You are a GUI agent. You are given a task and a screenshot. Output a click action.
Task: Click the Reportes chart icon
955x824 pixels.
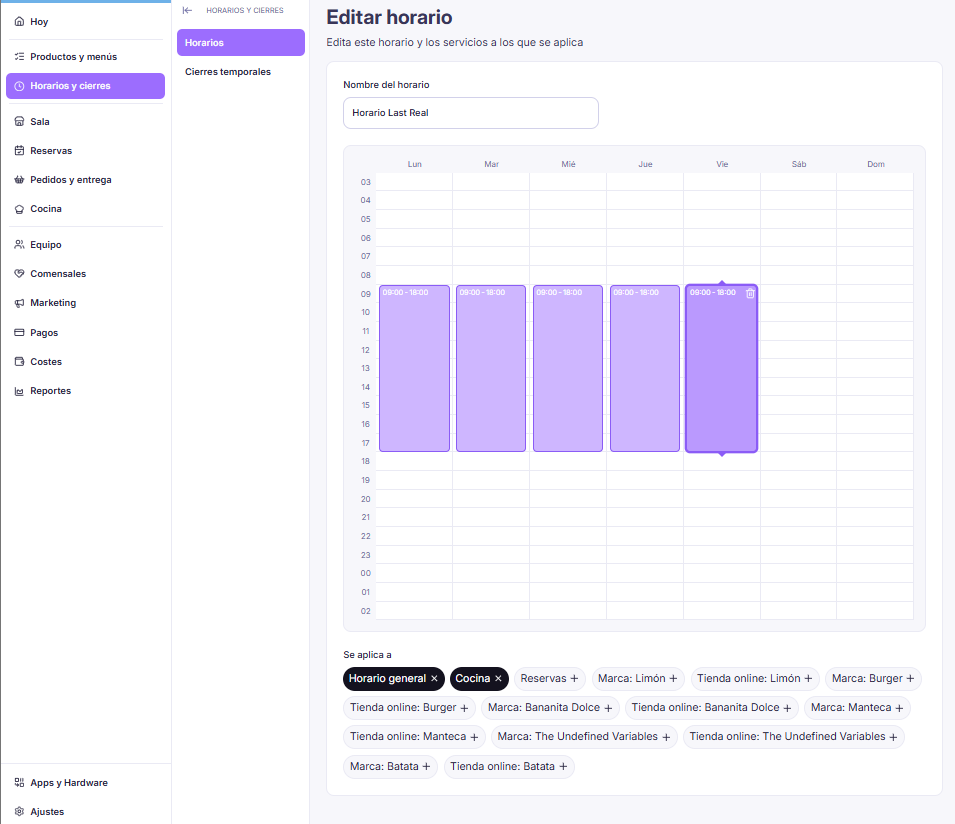tap(19, 391)
